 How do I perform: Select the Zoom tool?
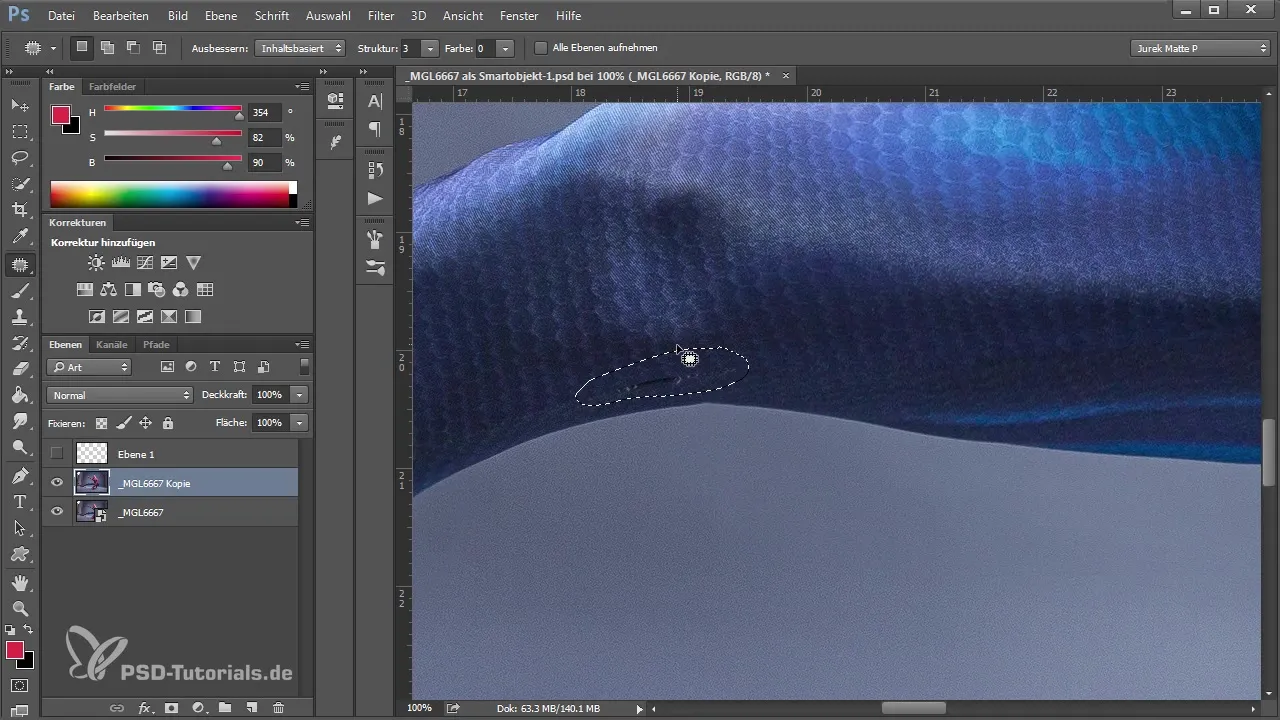19,608
